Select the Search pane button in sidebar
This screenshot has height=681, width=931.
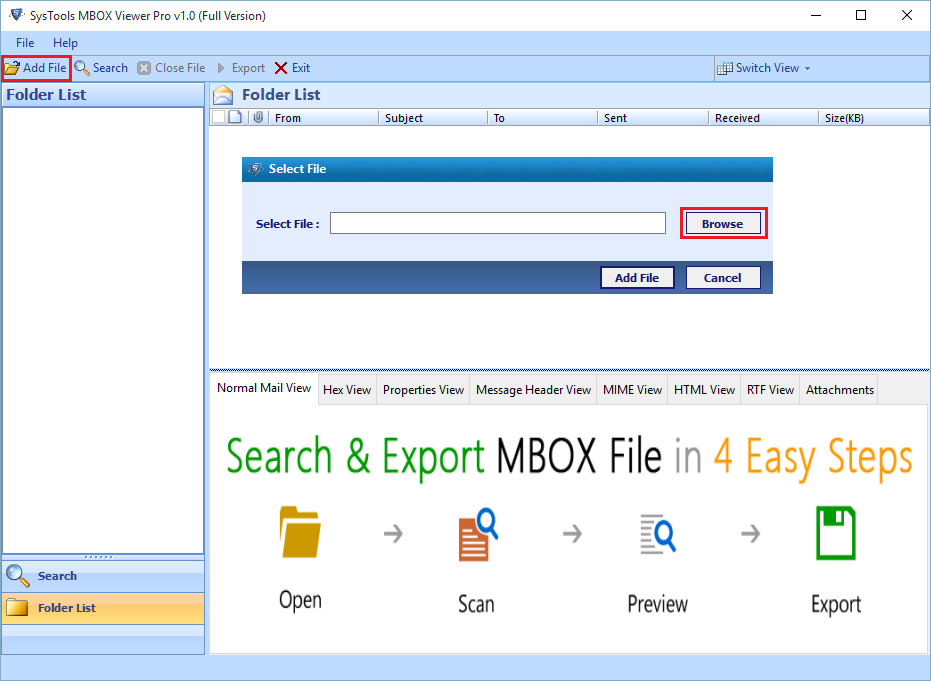(103, 575)
